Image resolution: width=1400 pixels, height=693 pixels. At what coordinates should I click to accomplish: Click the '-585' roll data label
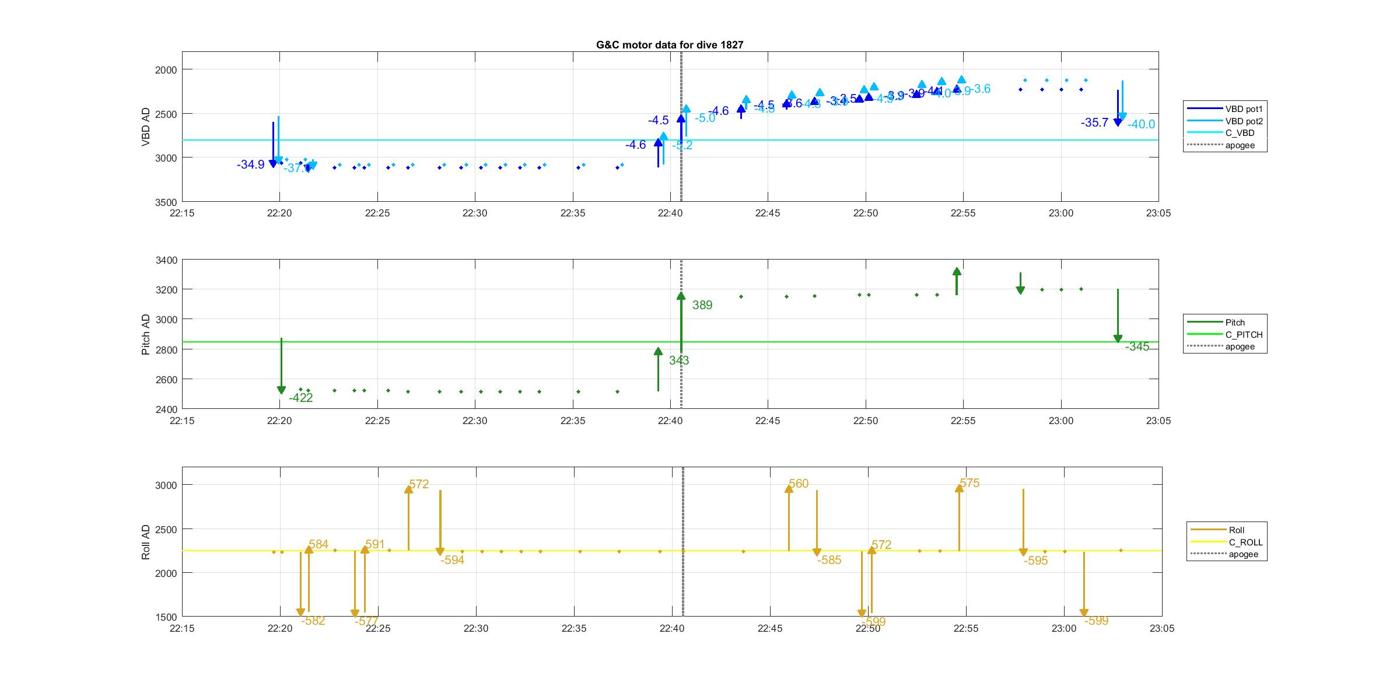[829, 560]
